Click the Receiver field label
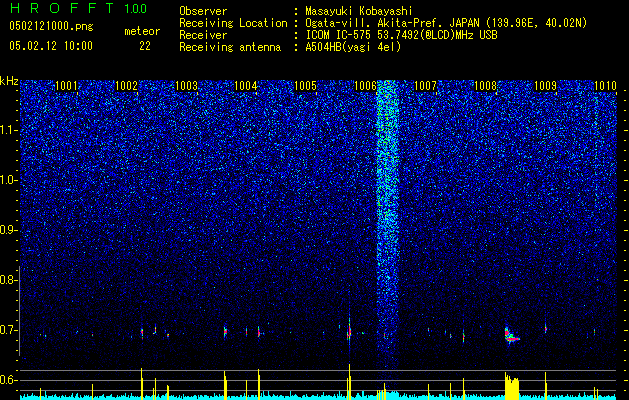Viewport: 629px width, 400px height. click(203, 35)
